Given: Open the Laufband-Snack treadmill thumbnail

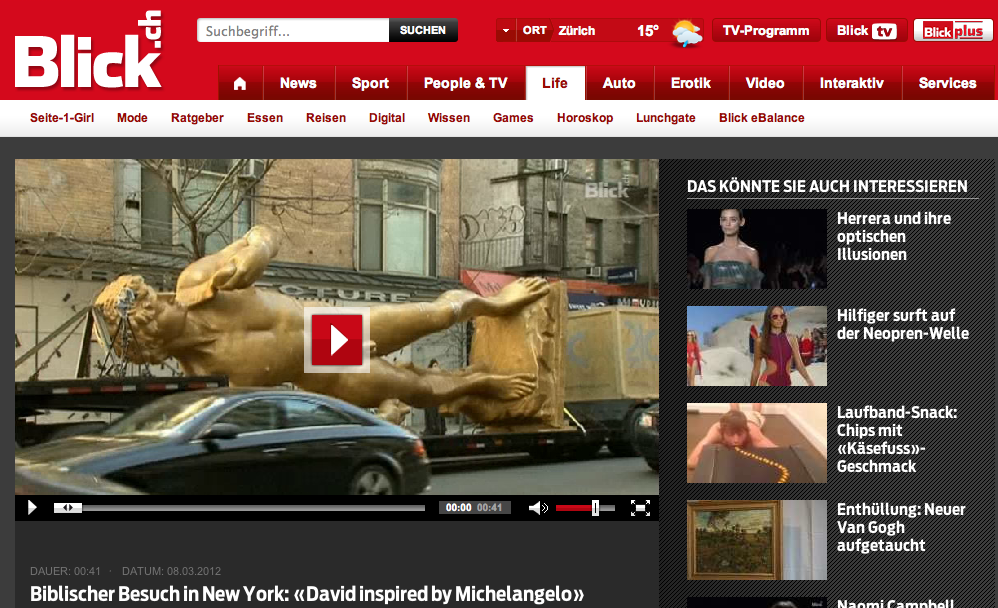Looking at the screenshot, I should [x=757, y=442].
